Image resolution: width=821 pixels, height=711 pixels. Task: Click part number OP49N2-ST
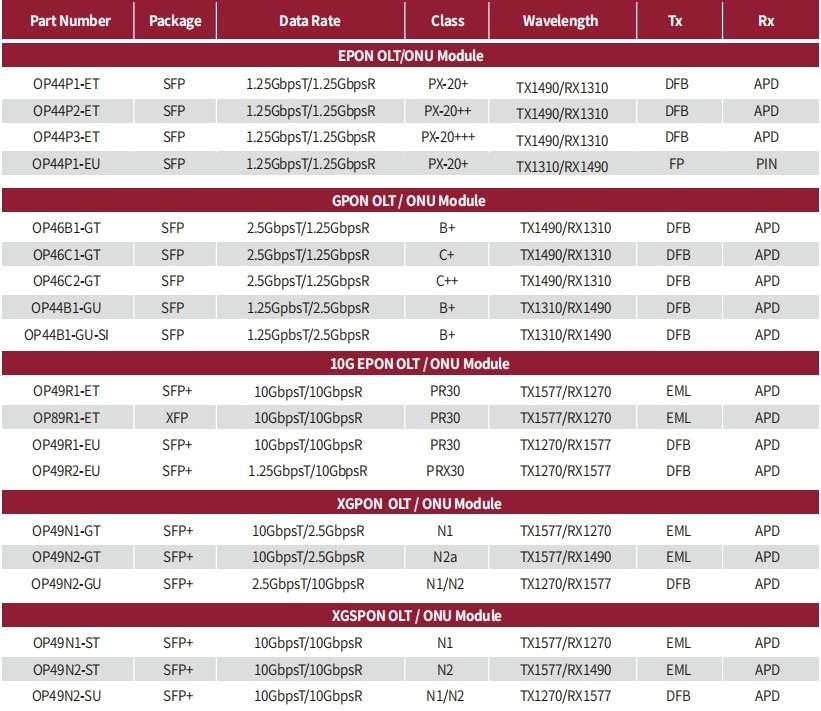coord(66,670)
